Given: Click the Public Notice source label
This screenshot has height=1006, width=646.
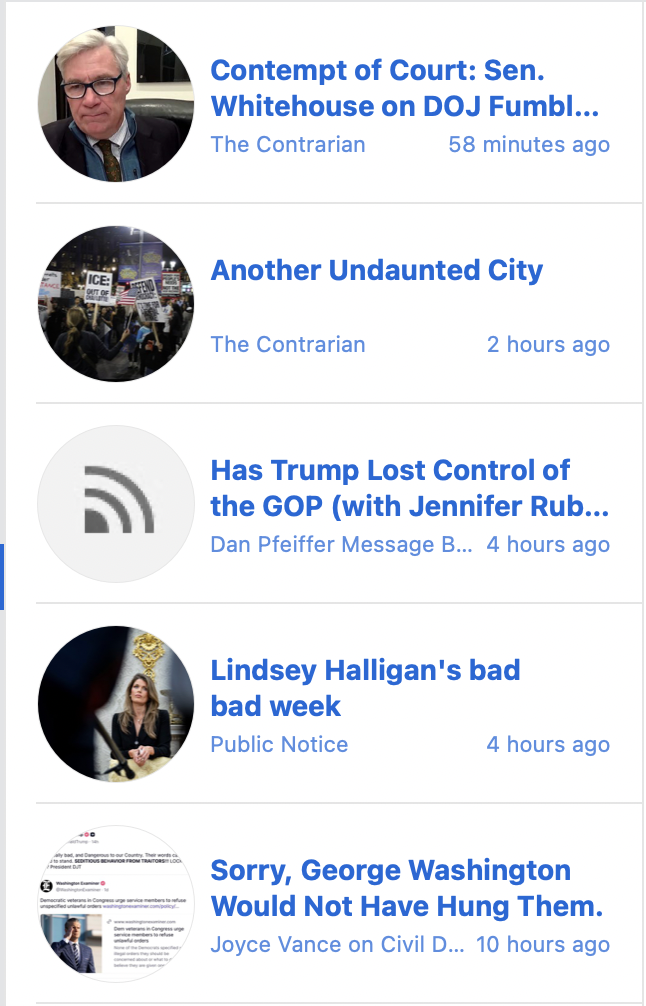Looking at the screenshot, I should [279, 744].
